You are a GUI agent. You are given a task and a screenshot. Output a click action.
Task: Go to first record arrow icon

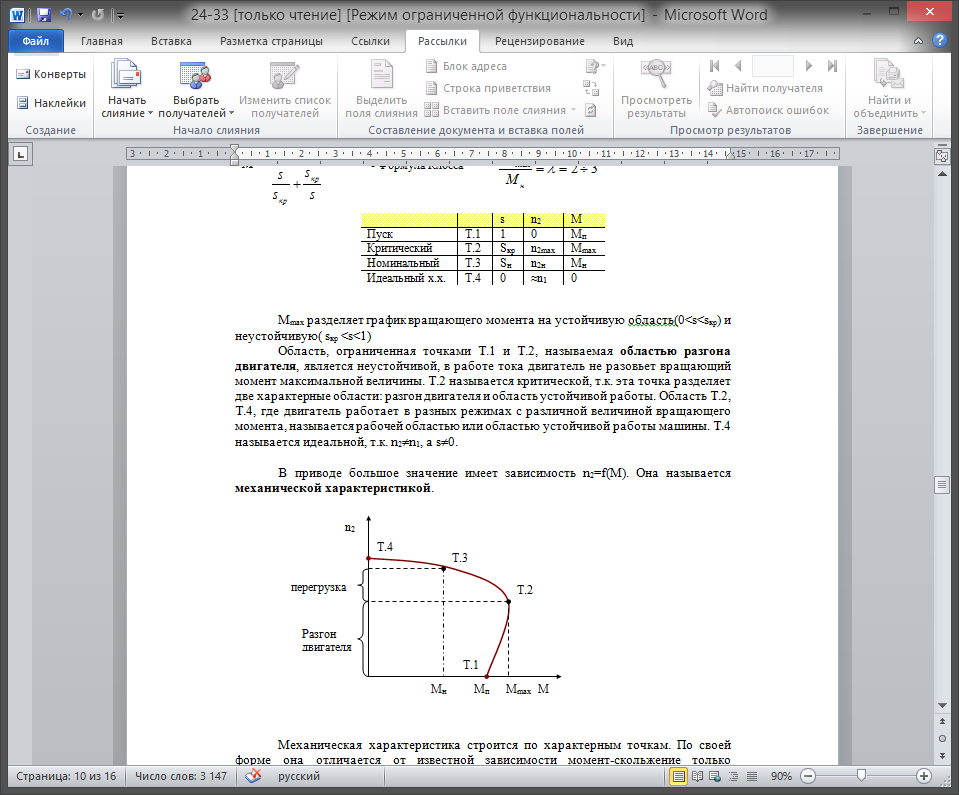click(714, 65)
